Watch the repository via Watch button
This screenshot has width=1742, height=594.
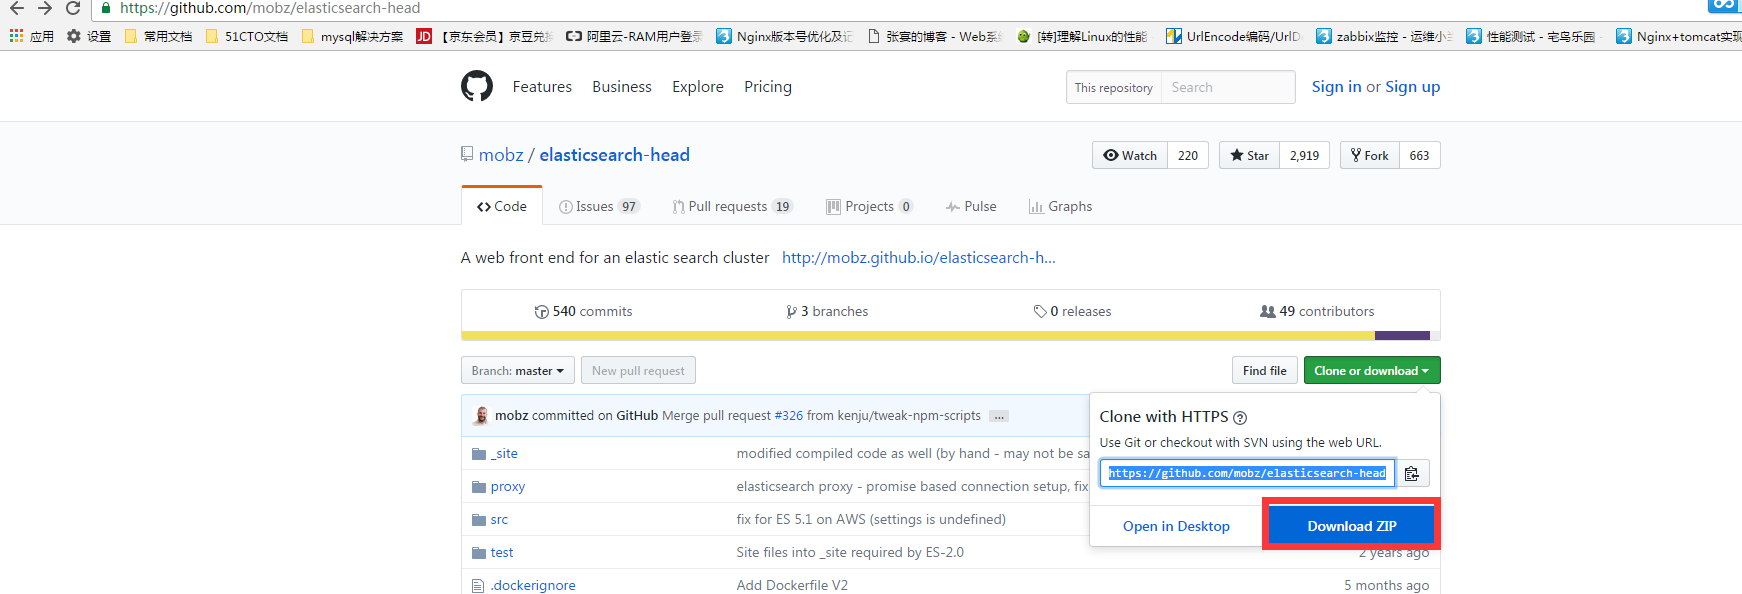tap(1130, 155)
